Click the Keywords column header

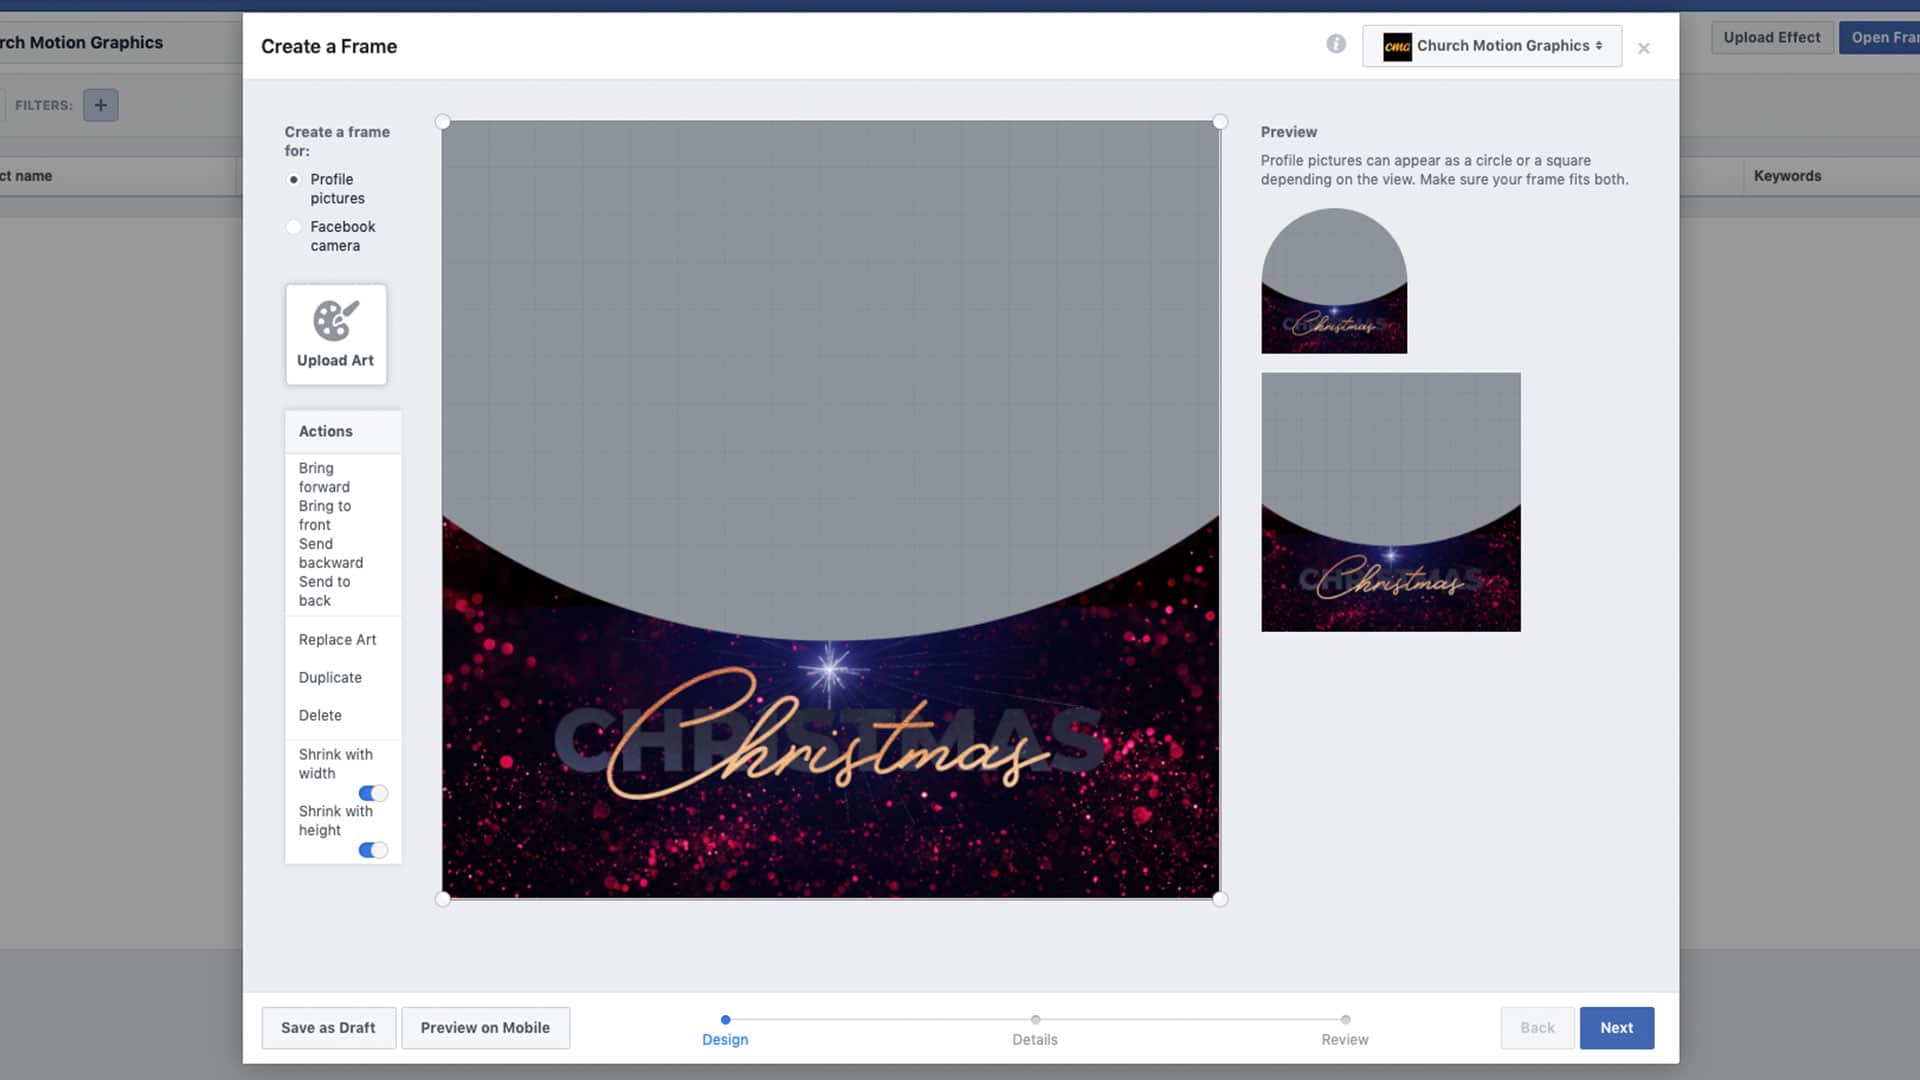click(1787, 176)
